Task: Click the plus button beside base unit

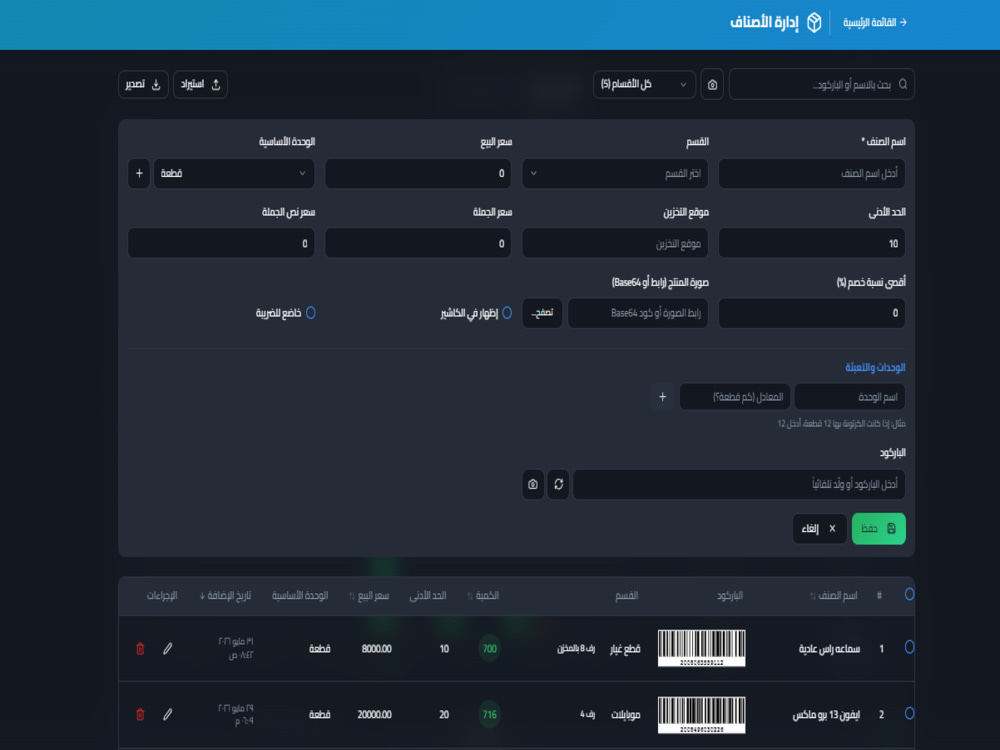Action: click(x=139, y=173)
